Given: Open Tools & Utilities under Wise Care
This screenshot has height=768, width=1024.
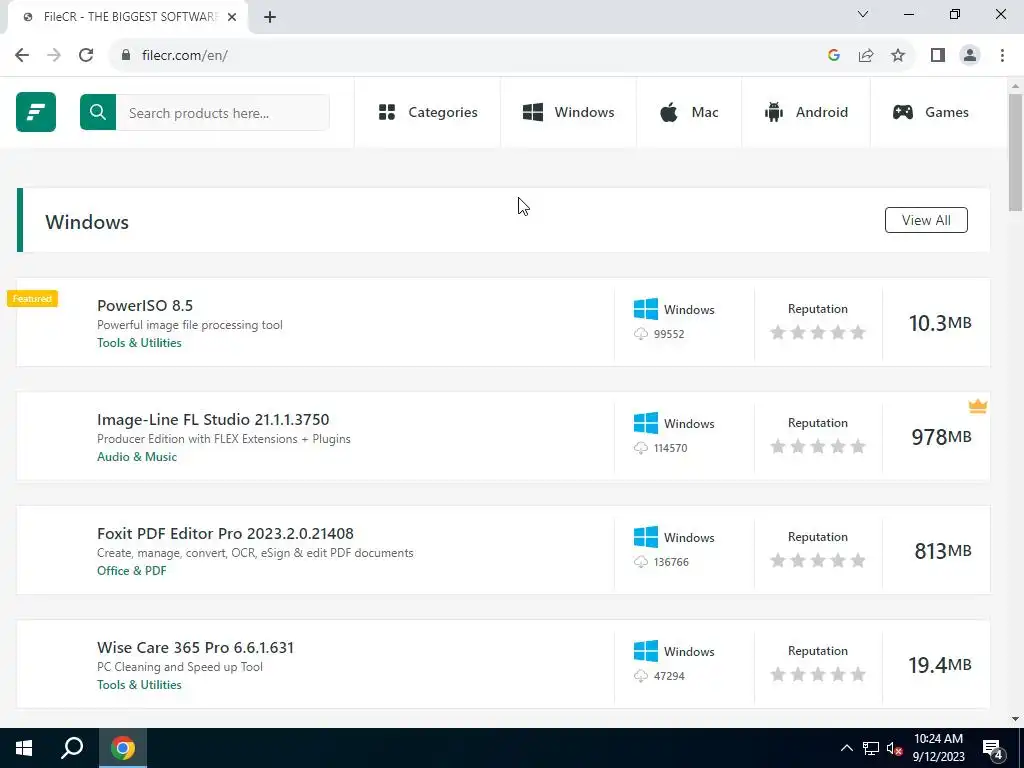Looking at the screenshot, I should (x=139, y=685).
